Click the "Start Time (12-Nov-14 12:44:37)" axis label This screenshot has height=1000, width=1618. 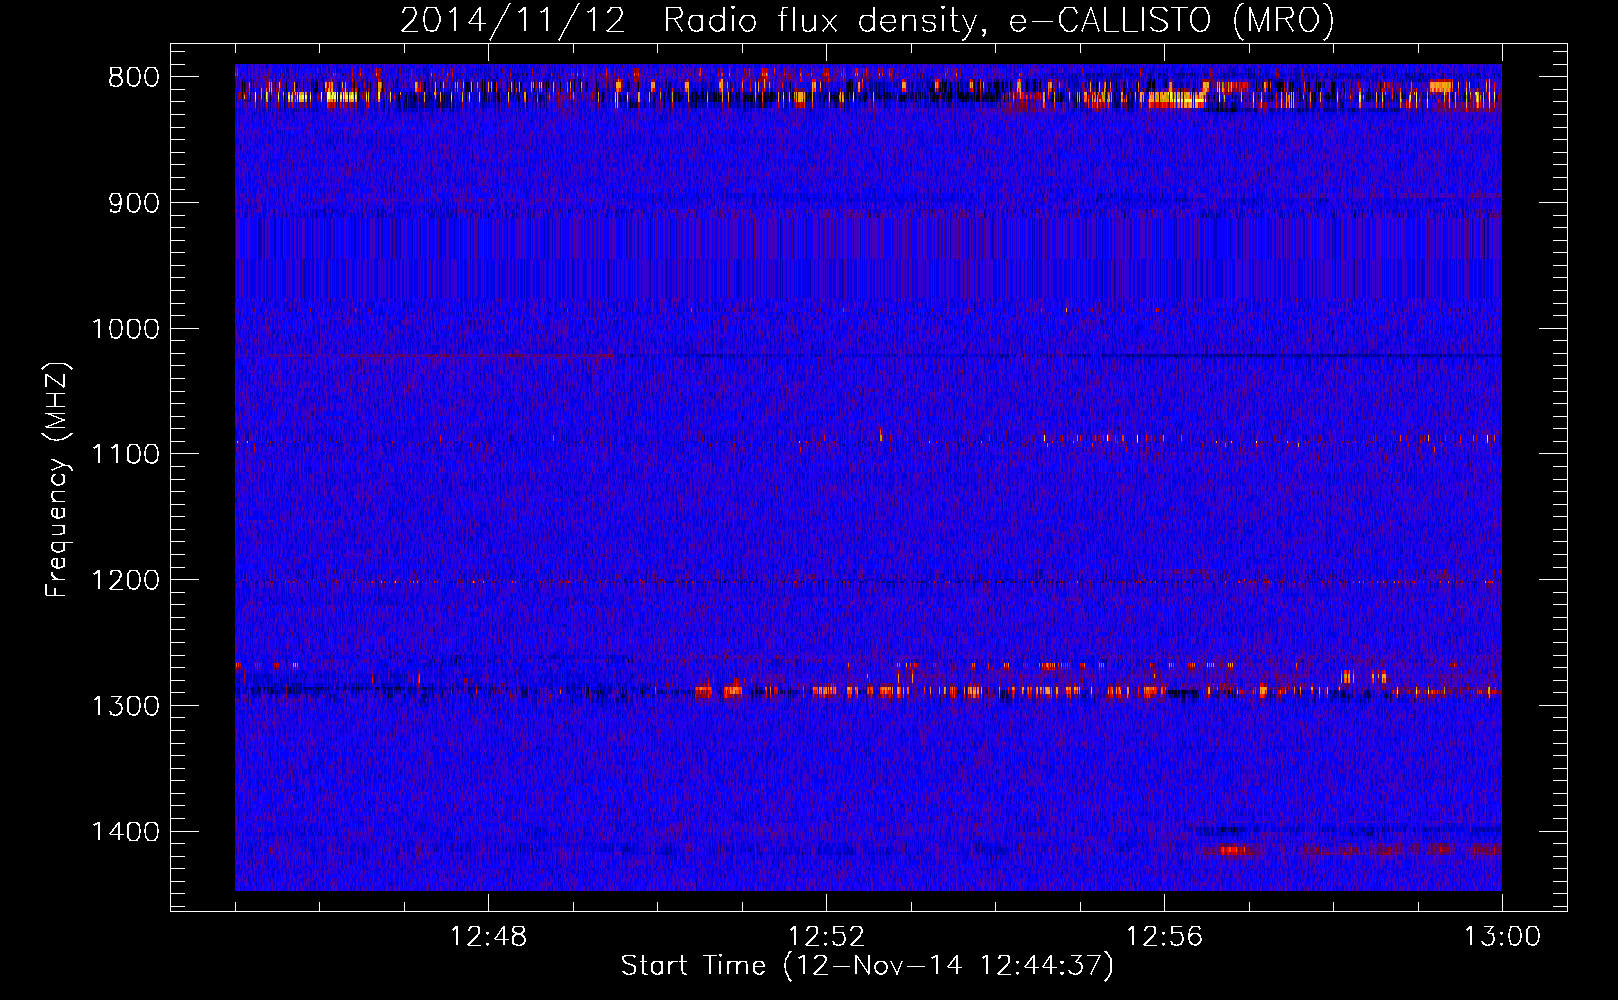click(x=867, y=966)
